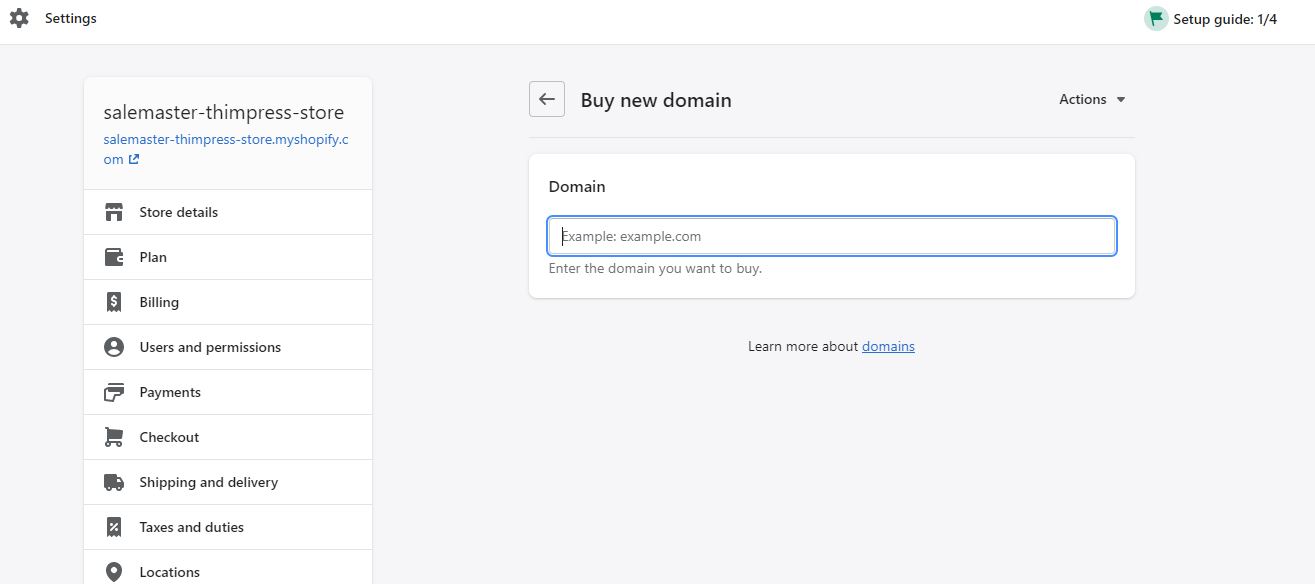
Task: Select the Locations map pin icon
Action: (113, 572)
